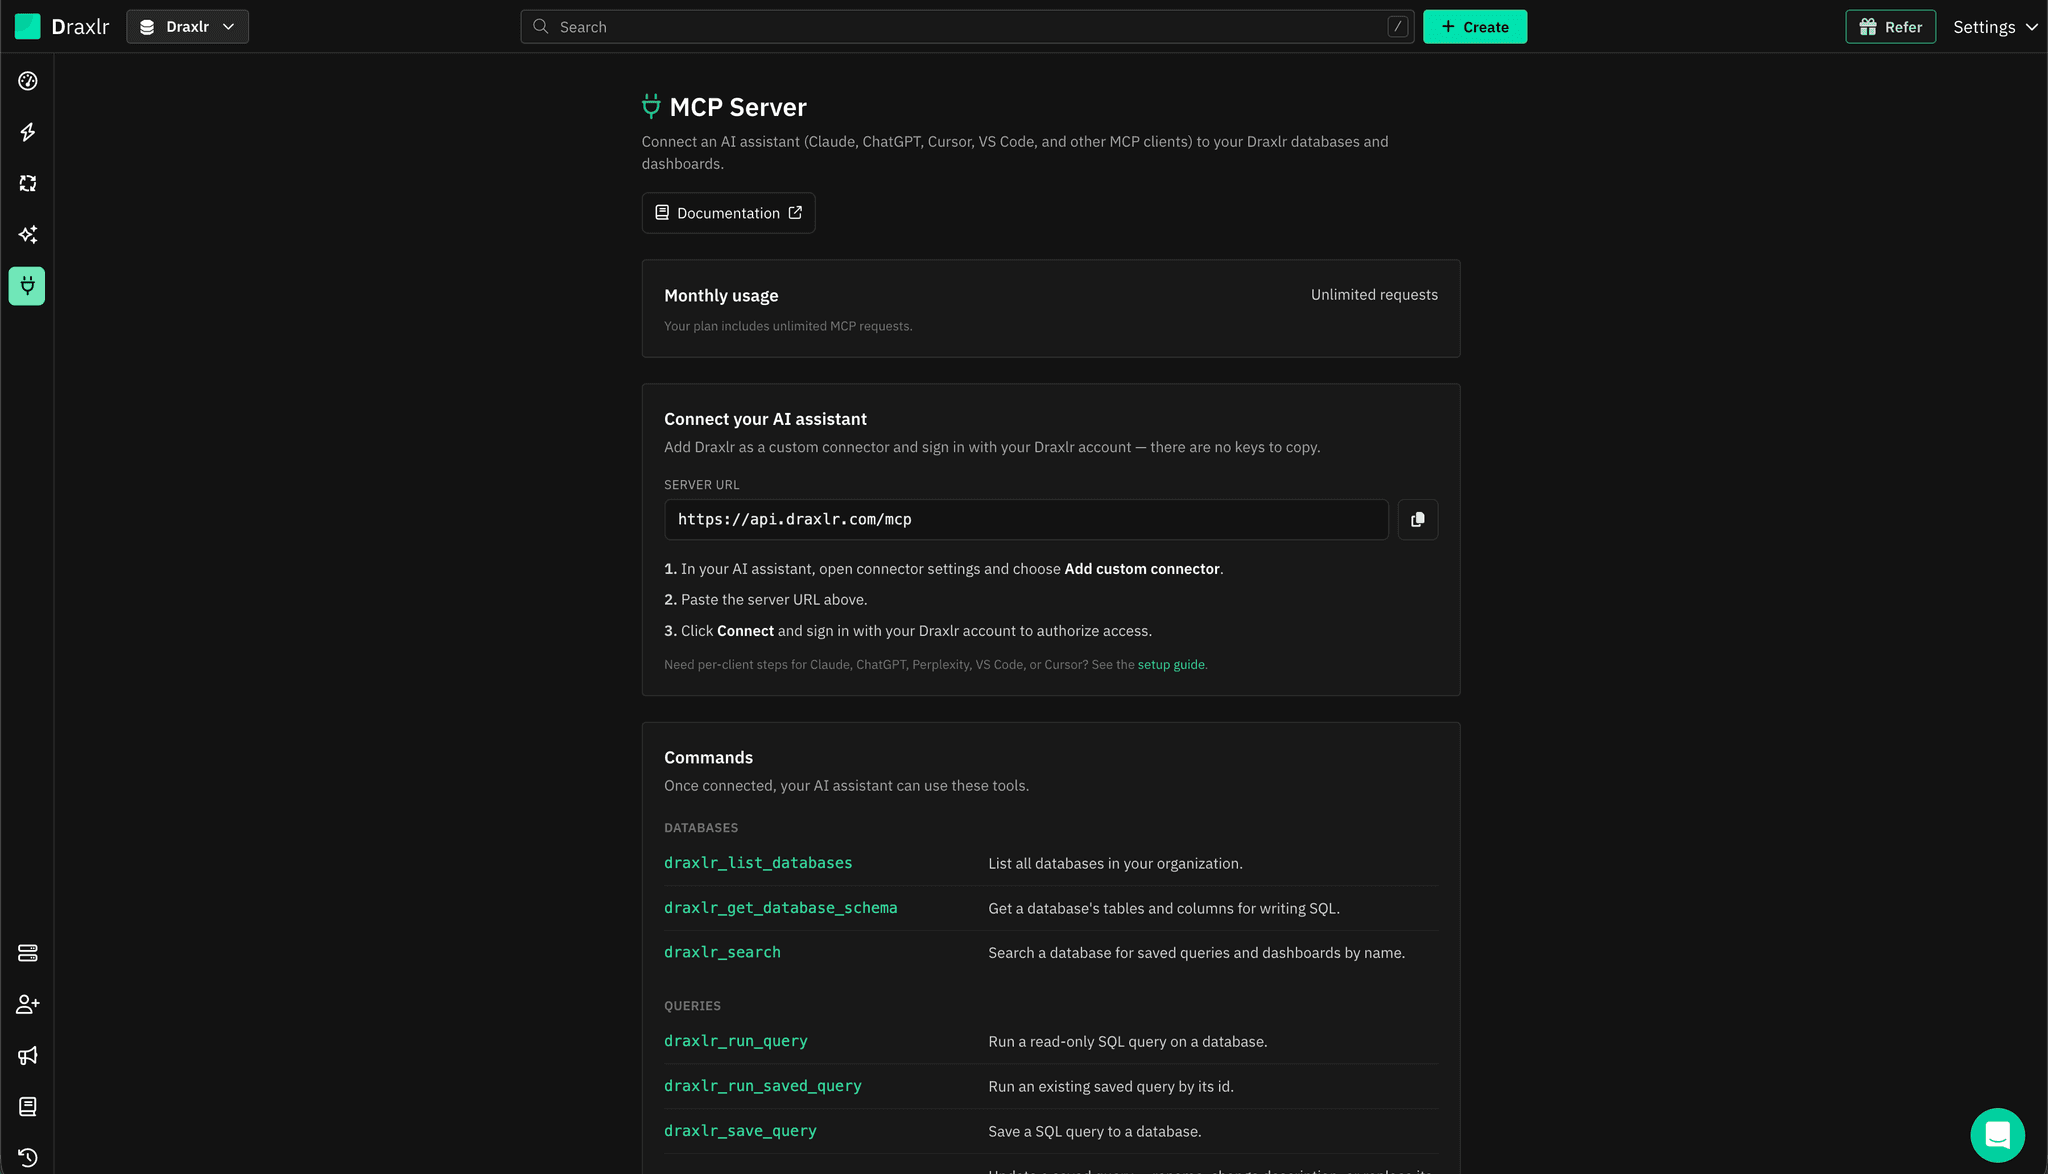Open the megaphone announcements icon

tap(28, 1055)
